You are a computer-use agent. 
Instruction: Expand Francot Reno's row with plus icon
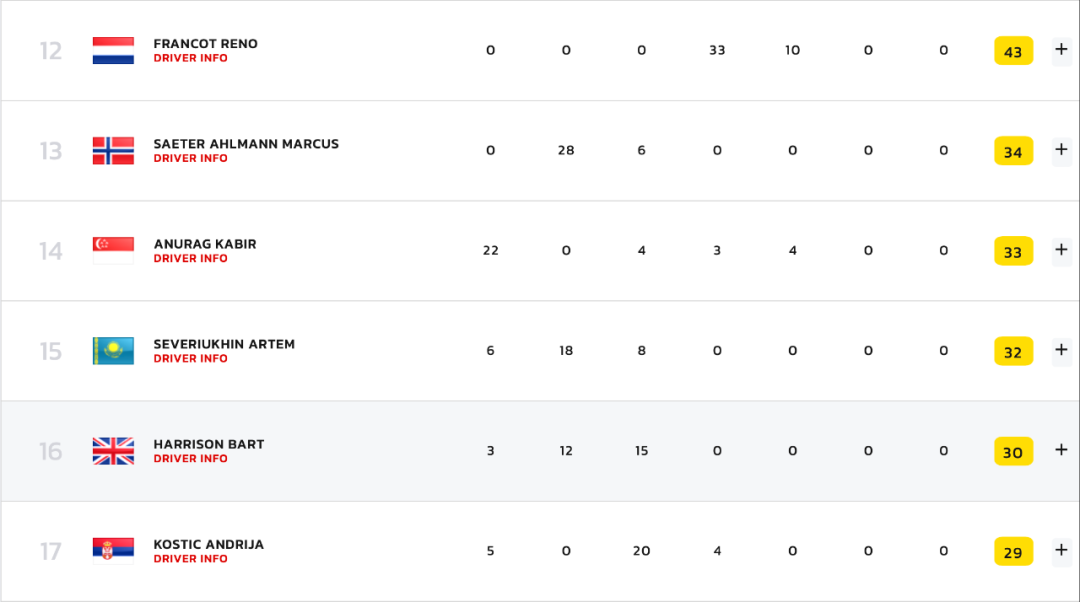click(x=1061, y=50)
